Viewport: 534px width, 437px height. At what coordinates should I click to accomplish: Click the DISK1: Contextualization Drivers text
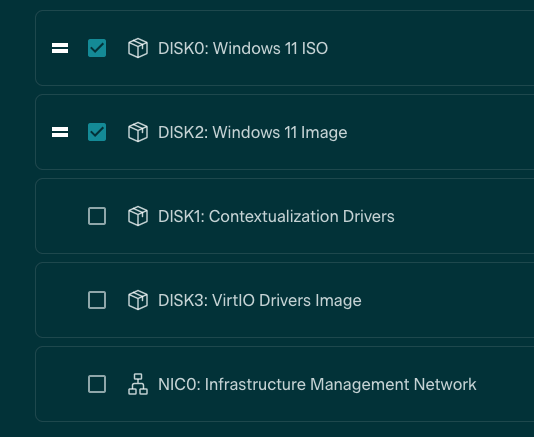click(276, 216)
